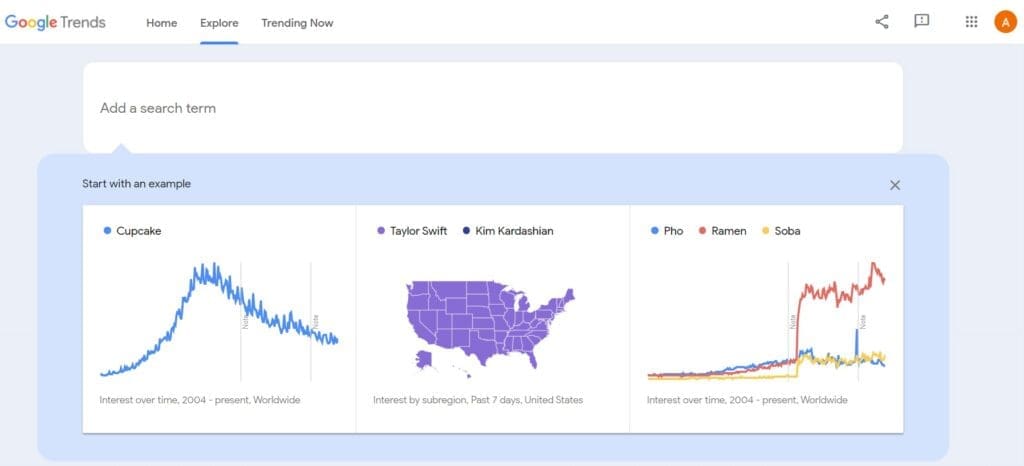Click the red Ramen legend dot
The image size is (1024, 466).
click(x=702, y=230)
